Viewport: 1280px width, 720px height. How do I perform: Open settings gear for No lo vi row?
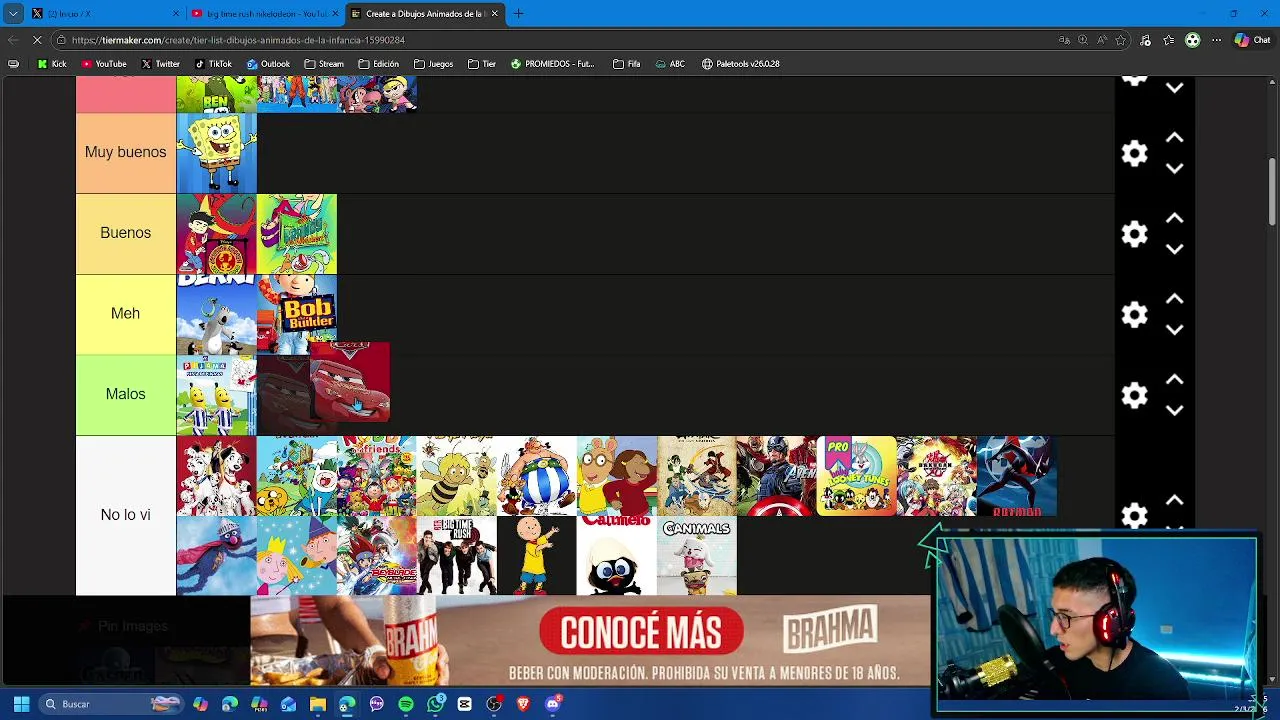click(x=1134, y=515)
